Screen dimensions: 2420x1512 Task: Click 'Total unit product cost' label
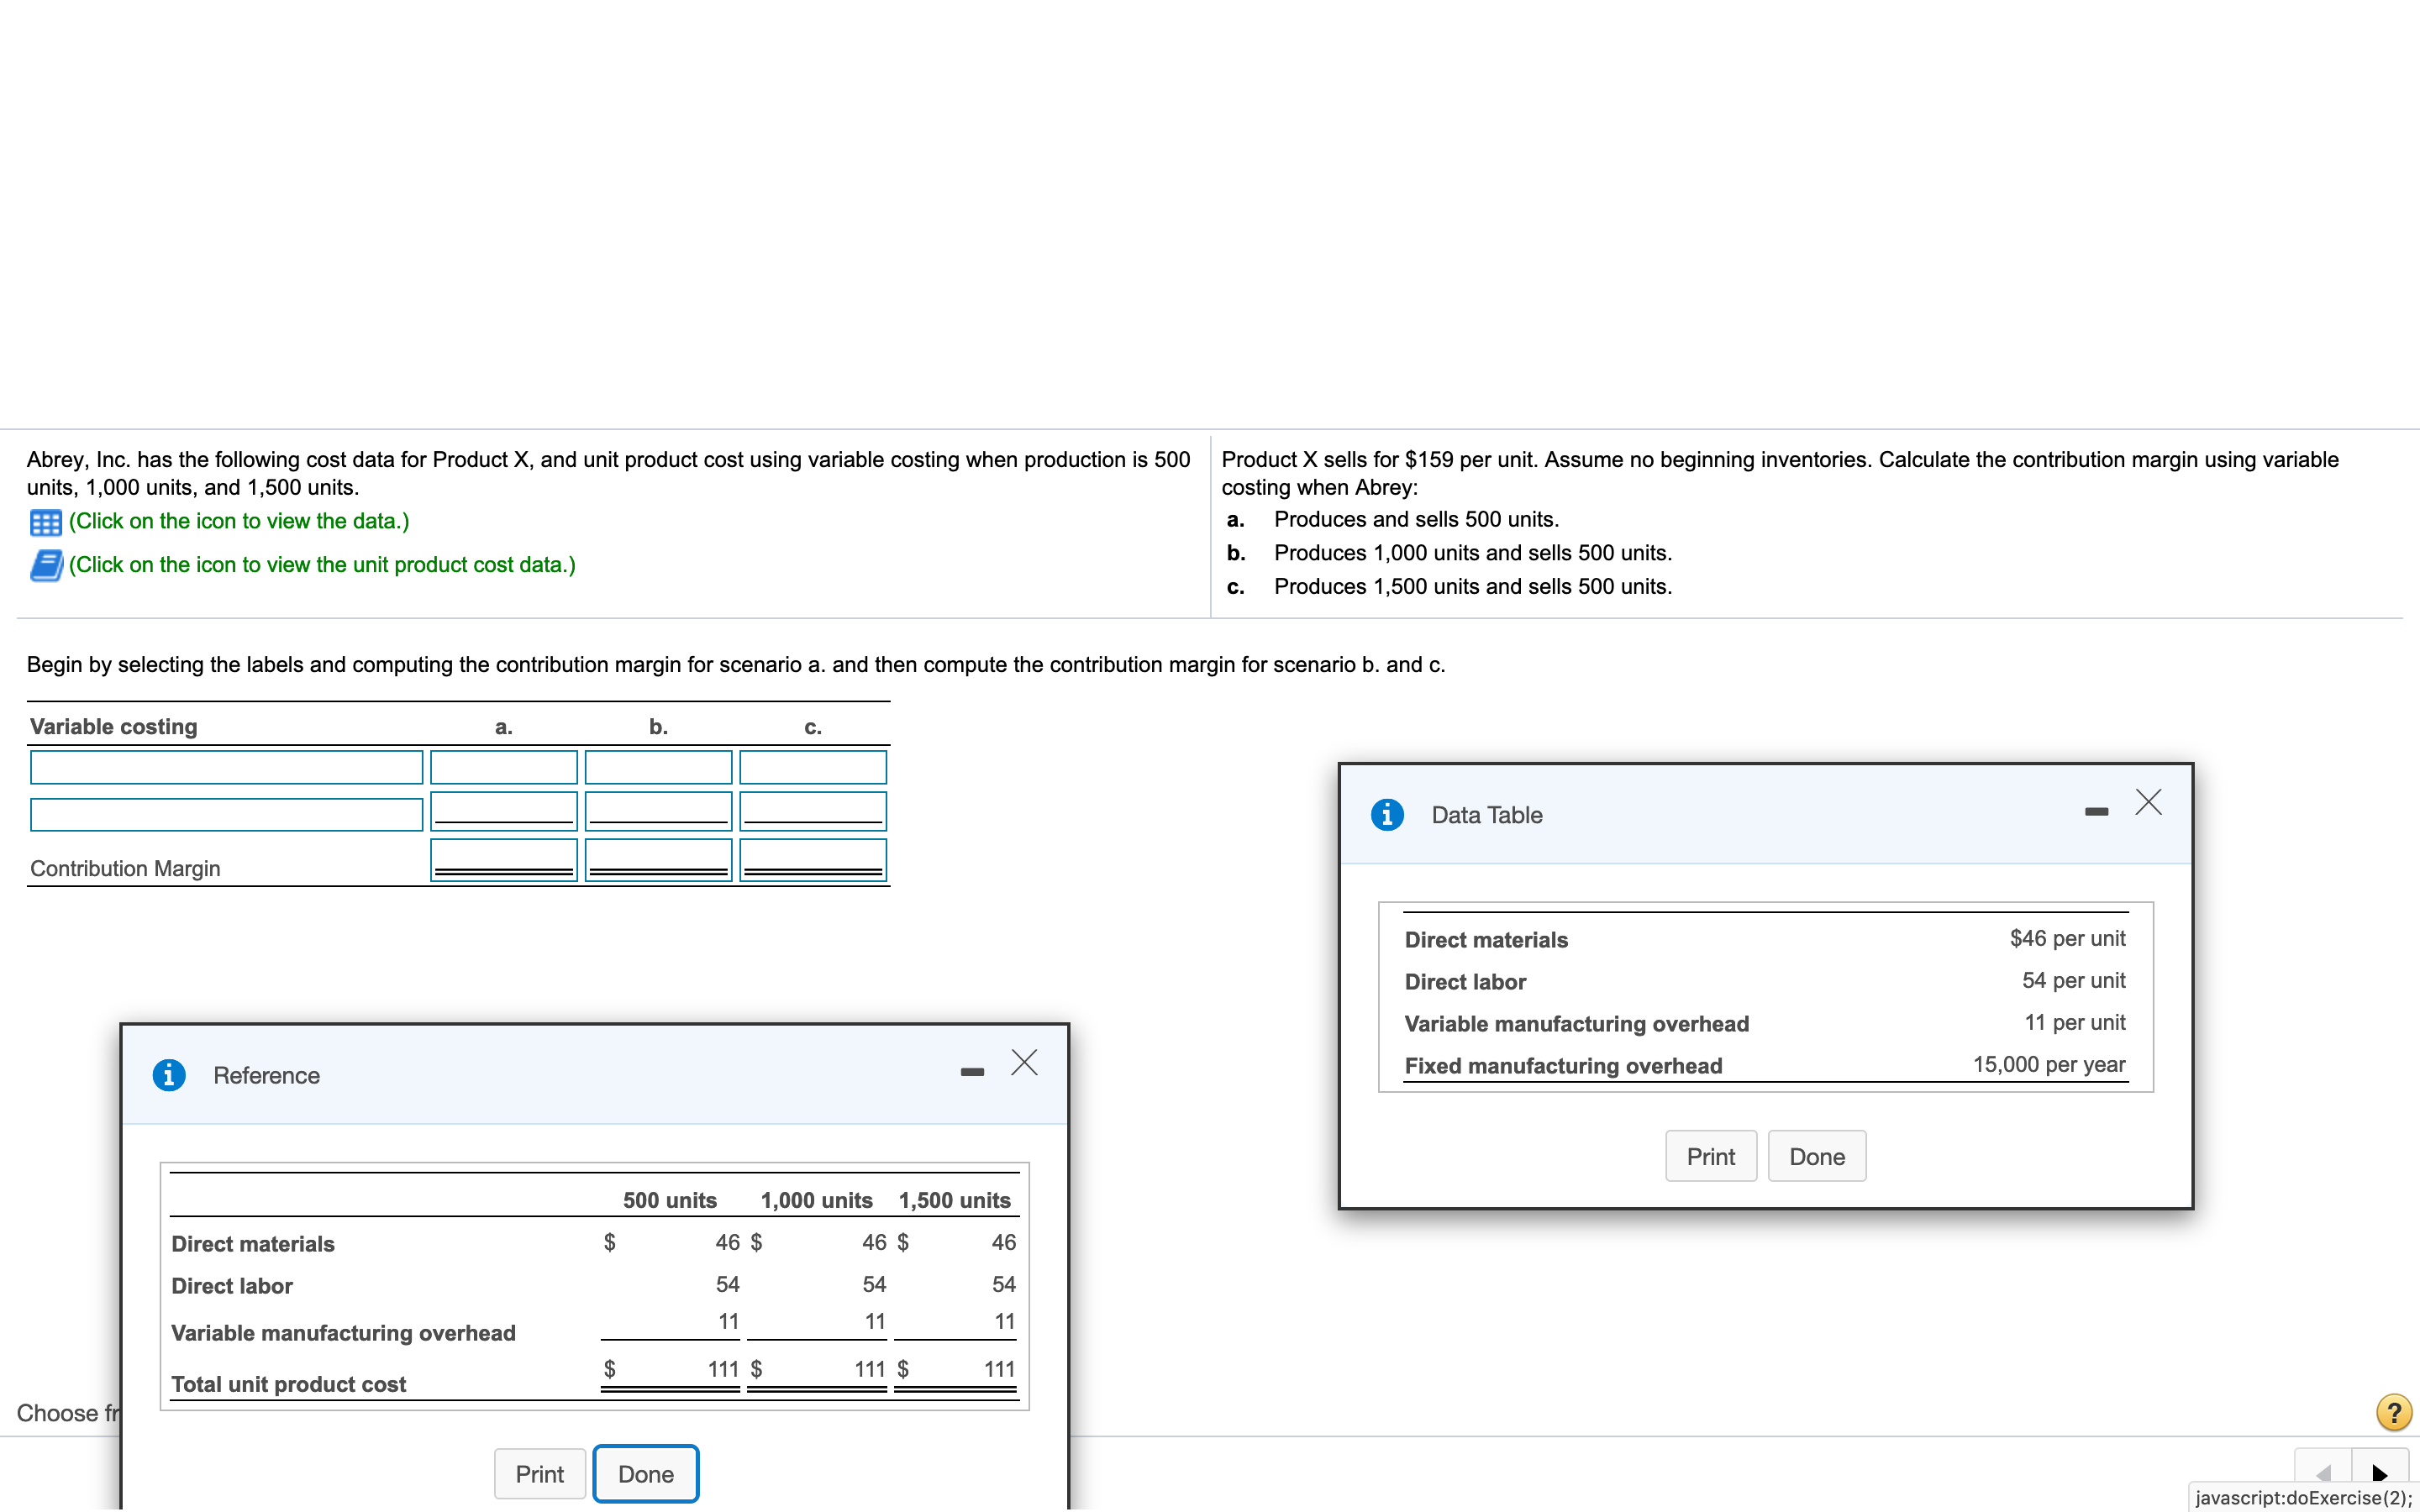[x=288, y=1384]
